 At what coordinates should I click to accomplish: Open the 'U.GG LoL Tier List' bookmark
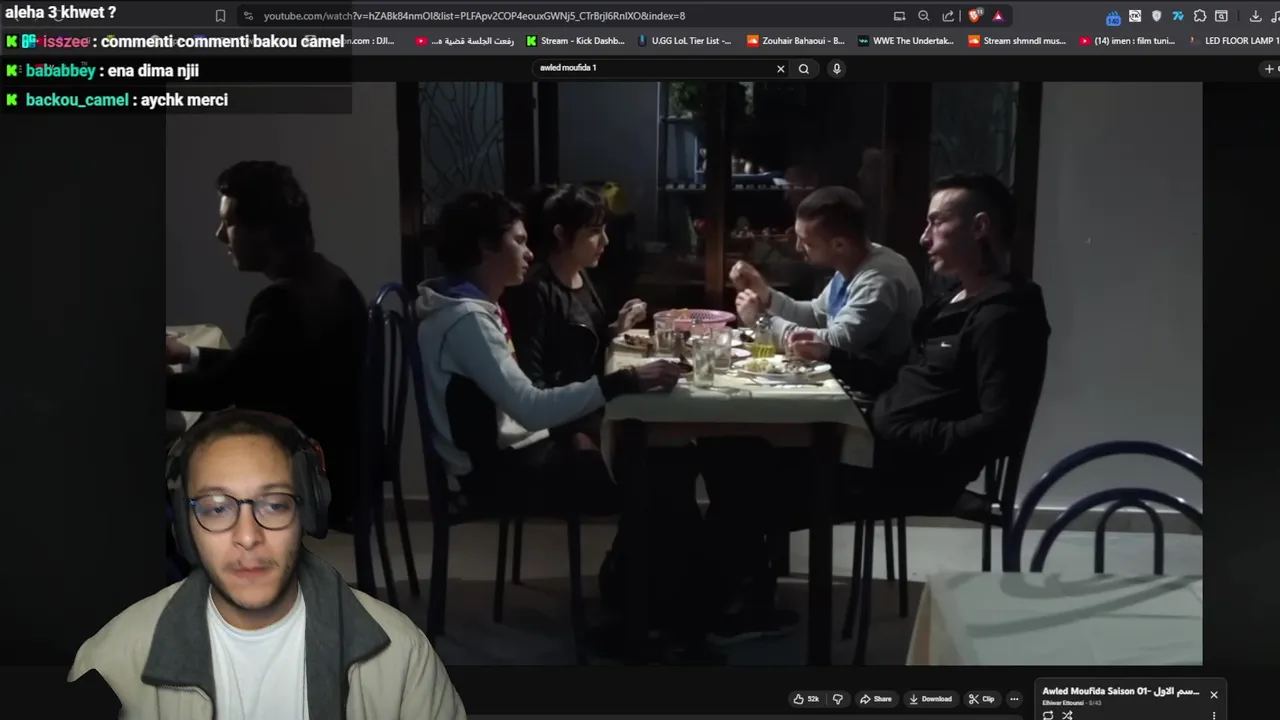(x=683, y=41)
